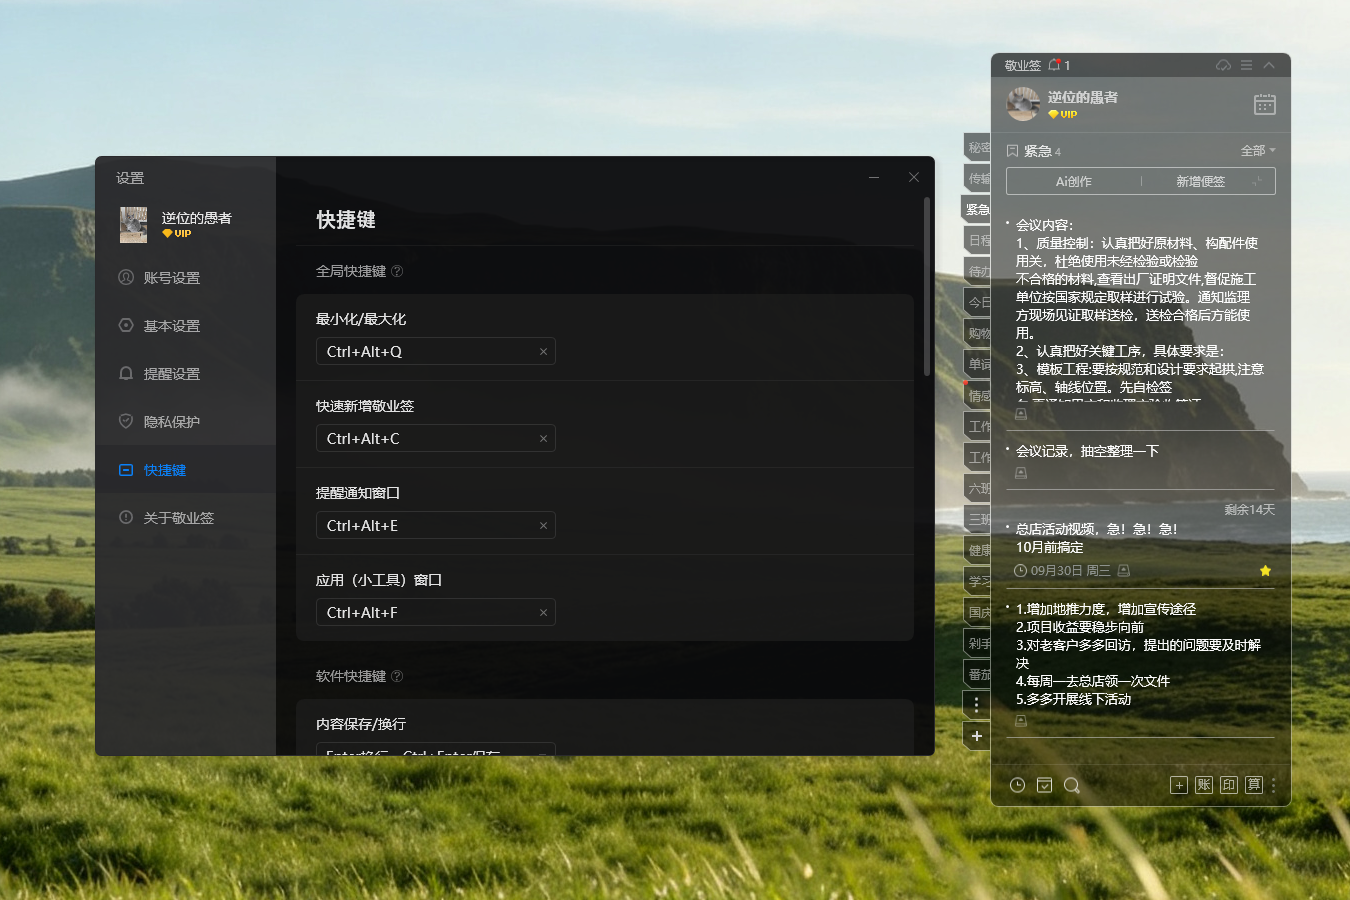Click search magnifier in bottom toolbar
The width and height of the screenshot is (1350, 900).
tap(1072, 786)
